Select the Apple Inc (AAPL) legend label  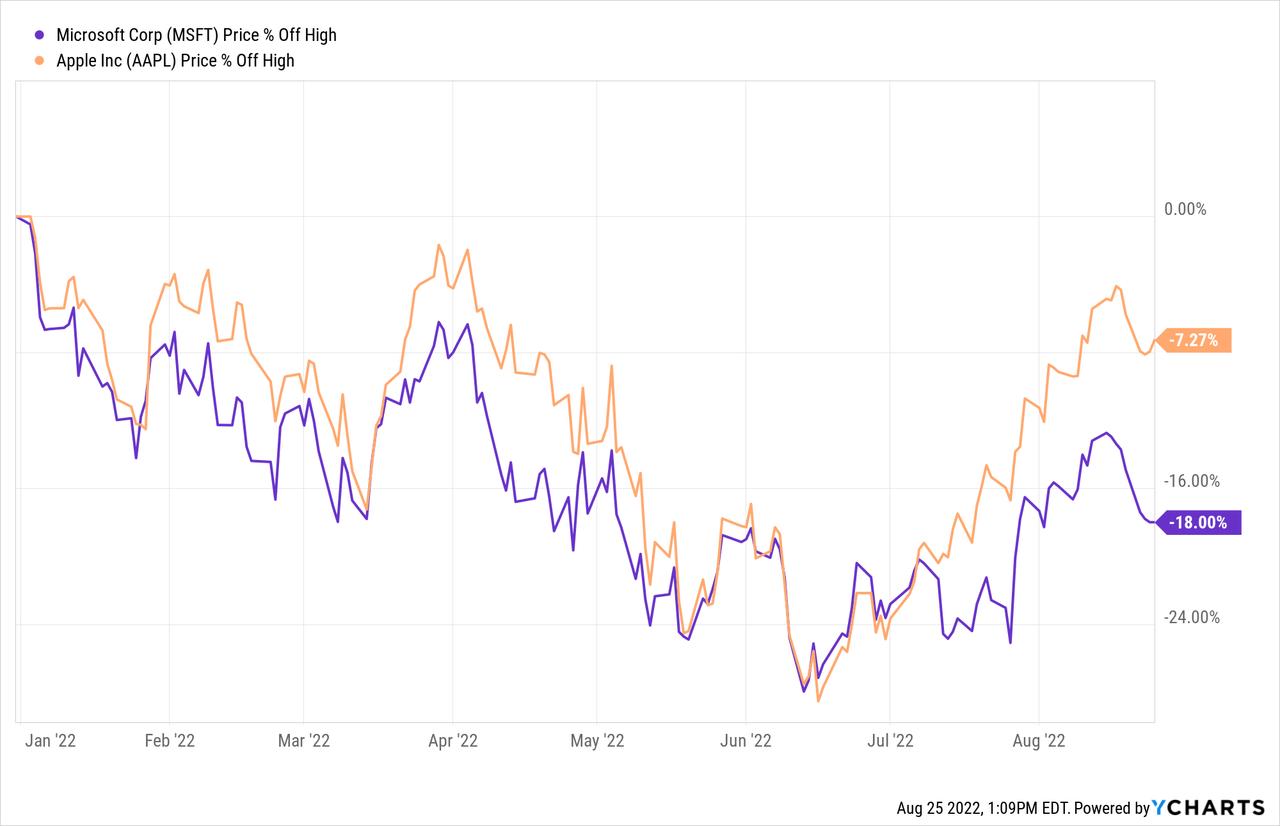click(175, 61)
